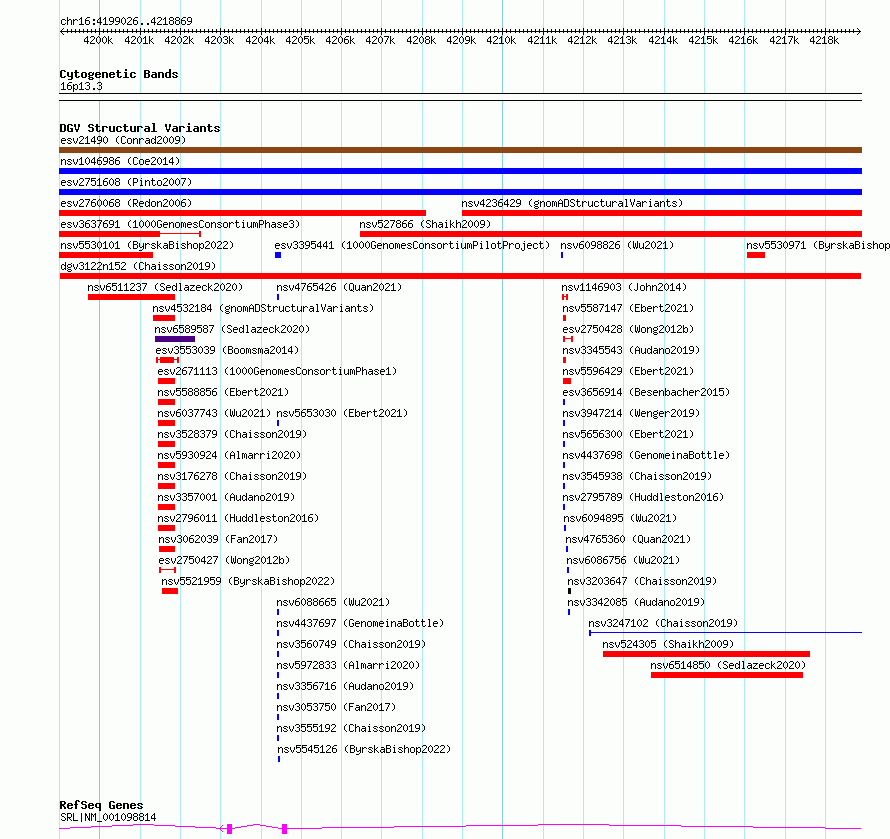Open nsv6589587 (Sedlazeck2020) label
Screen dimensions: 890x839
[x=232, y=329]
